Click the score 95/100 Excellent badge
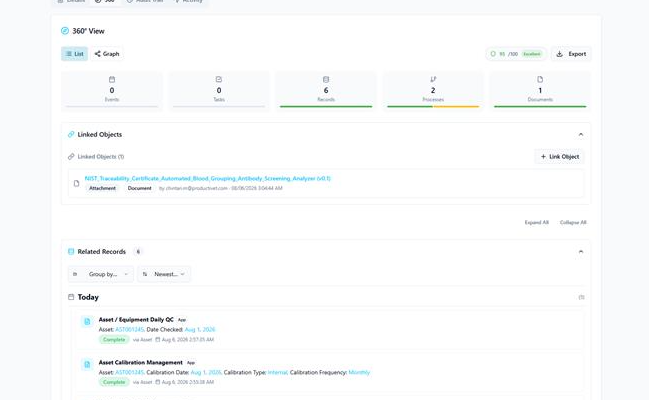649x400 pixels. point(516,54)
